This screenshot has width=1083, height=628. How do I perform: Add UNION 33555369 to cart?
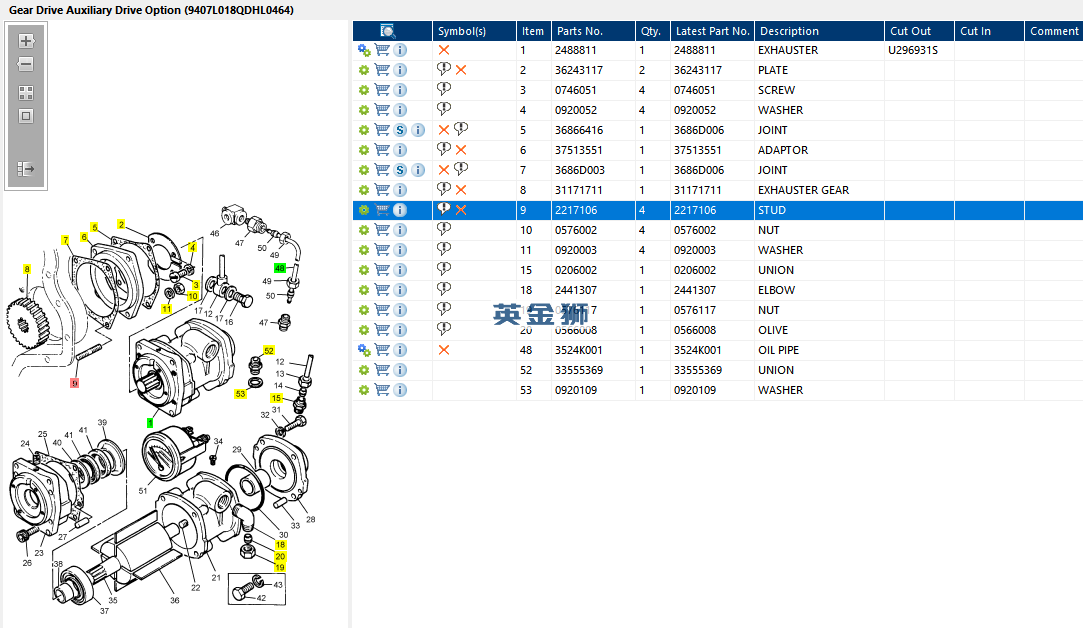coord(382,370)
